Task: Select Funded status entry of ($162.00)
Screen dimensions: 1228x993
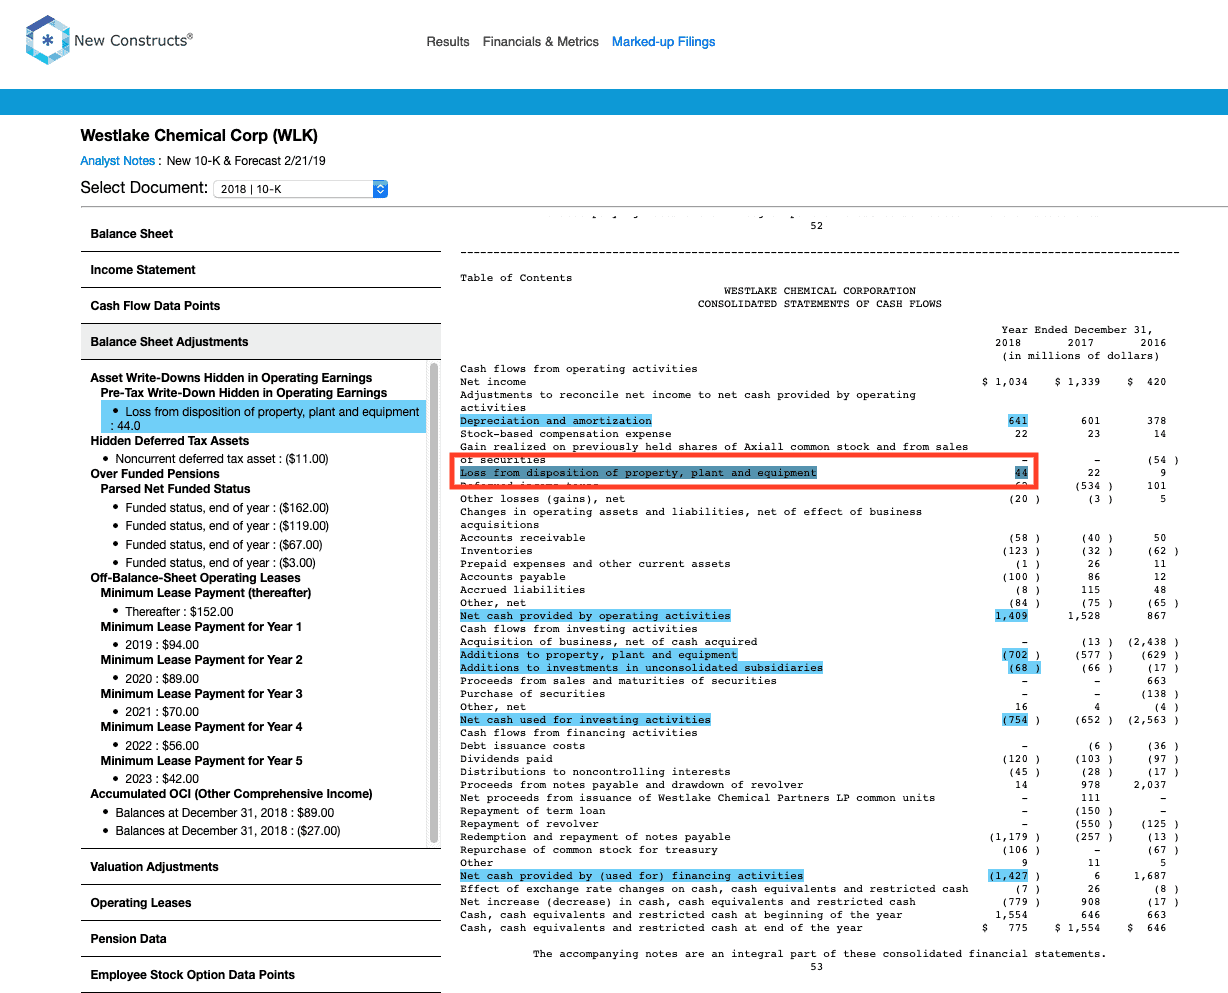Action: pyautogui.click(x=227, y=508)
